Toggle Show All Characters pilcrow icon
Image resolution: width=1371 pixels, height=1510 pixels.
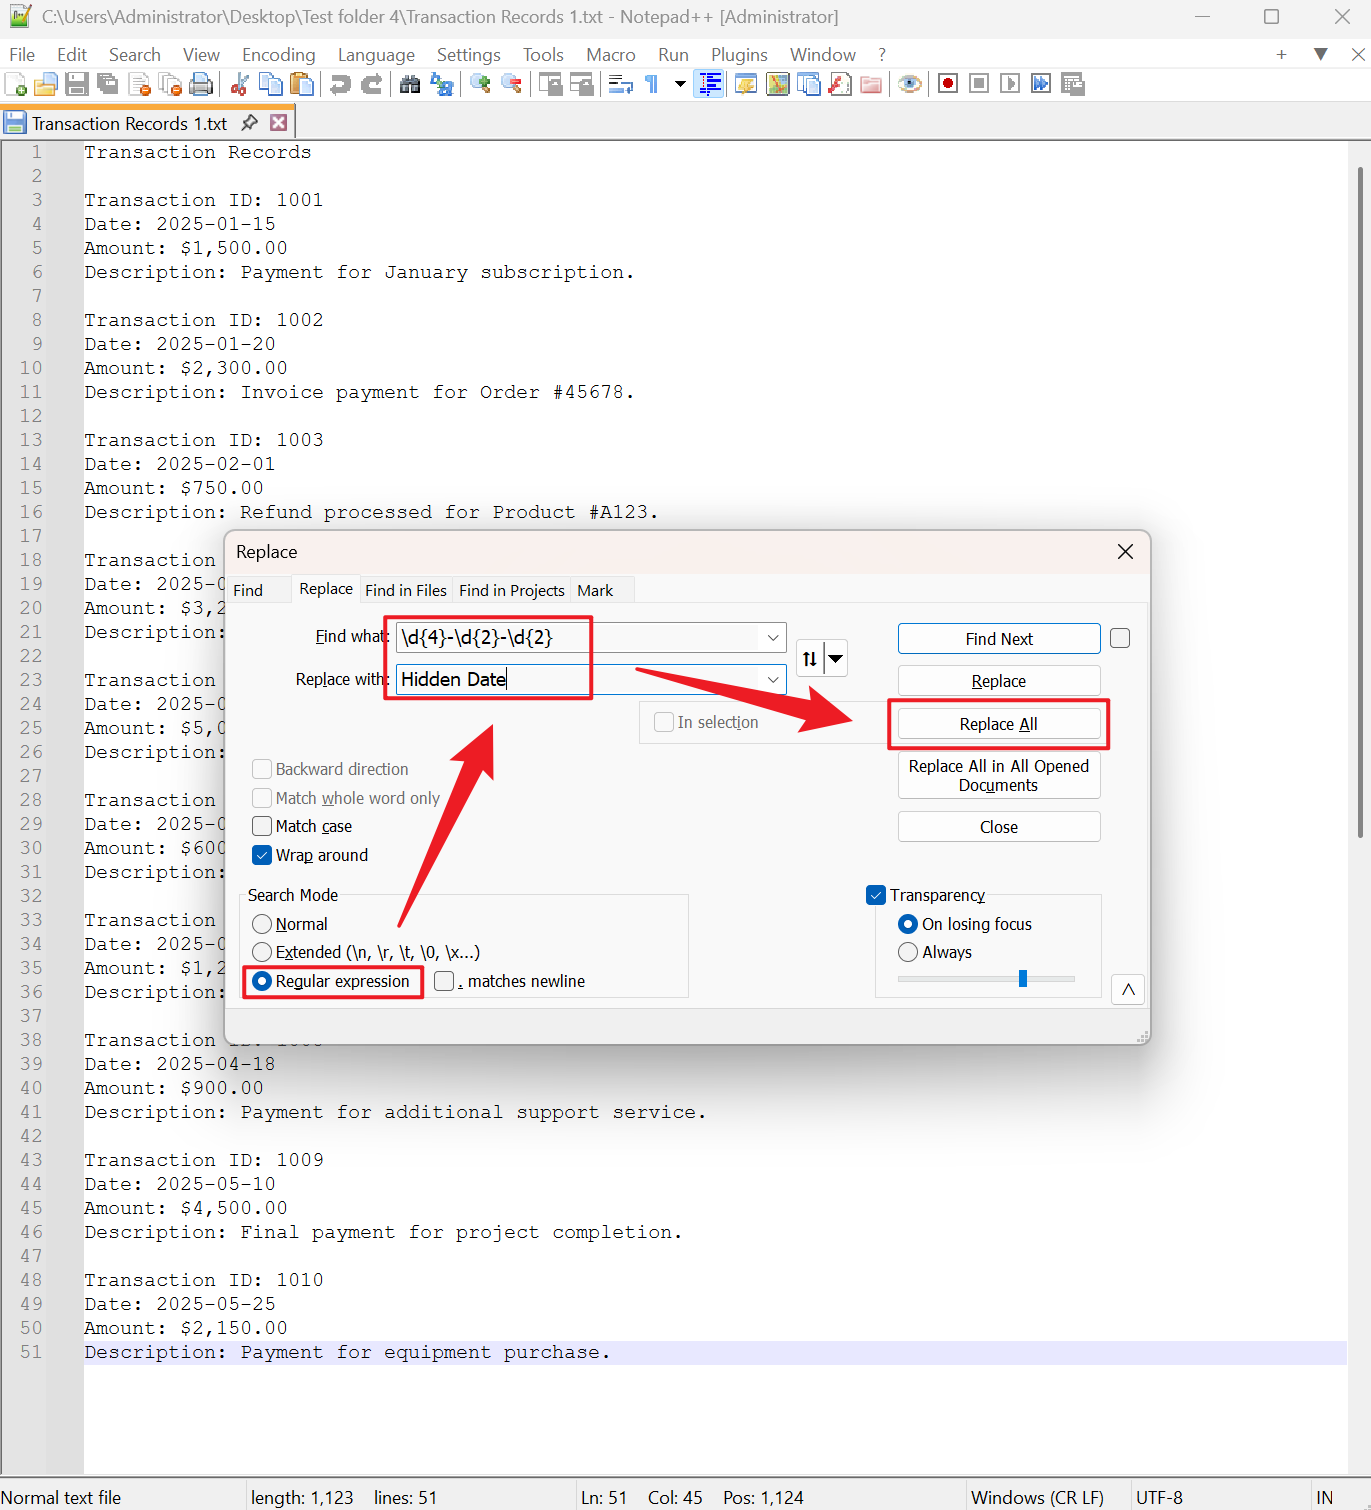click(x=652, y=85)
